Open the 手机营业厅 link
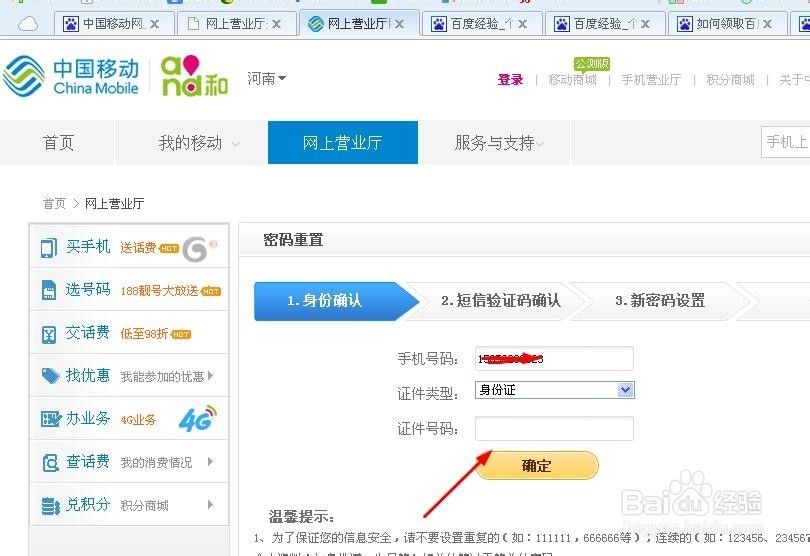This screenshot has height=556, width=810. click(x=651, y=80)
